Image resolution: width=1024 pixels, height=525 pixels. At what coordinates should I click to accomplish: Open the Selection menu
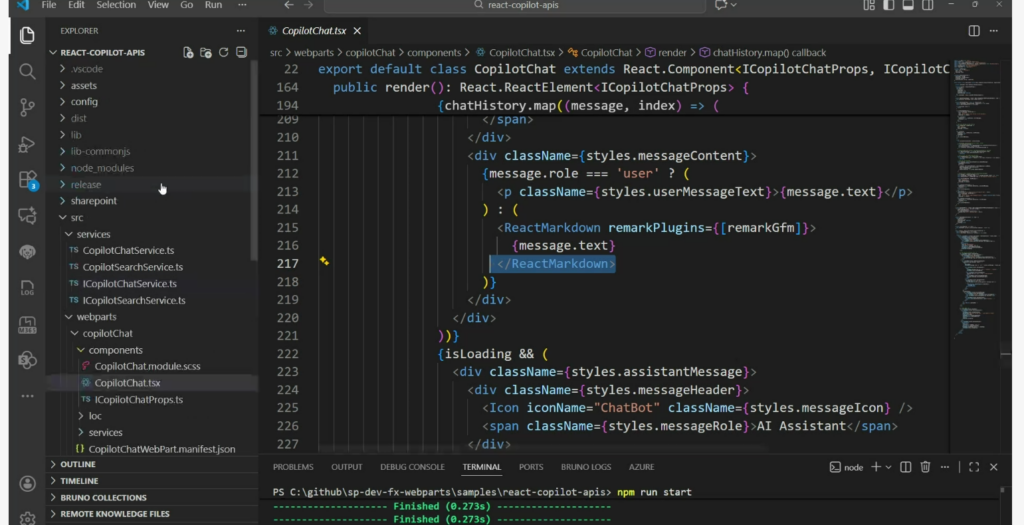pos(116,5)
